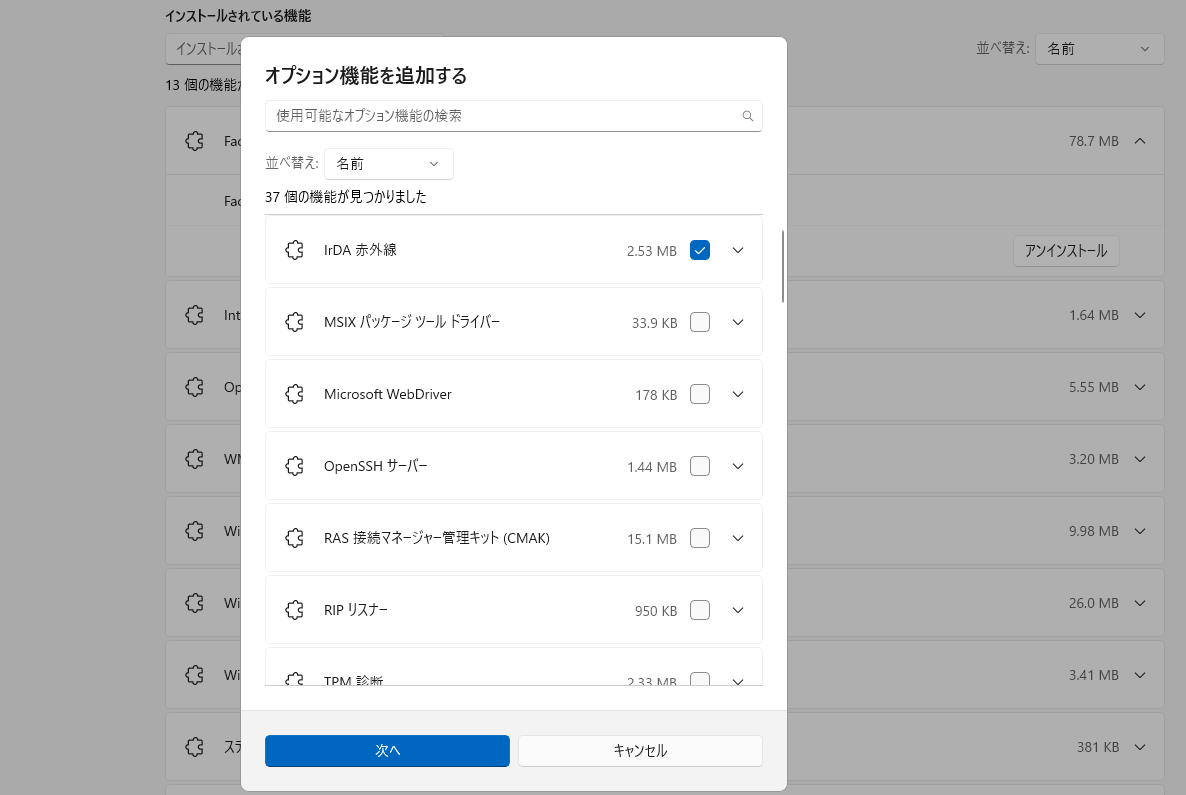
Task: Check the OpenSSH サーバー checkbox
Action: [700, 466]
